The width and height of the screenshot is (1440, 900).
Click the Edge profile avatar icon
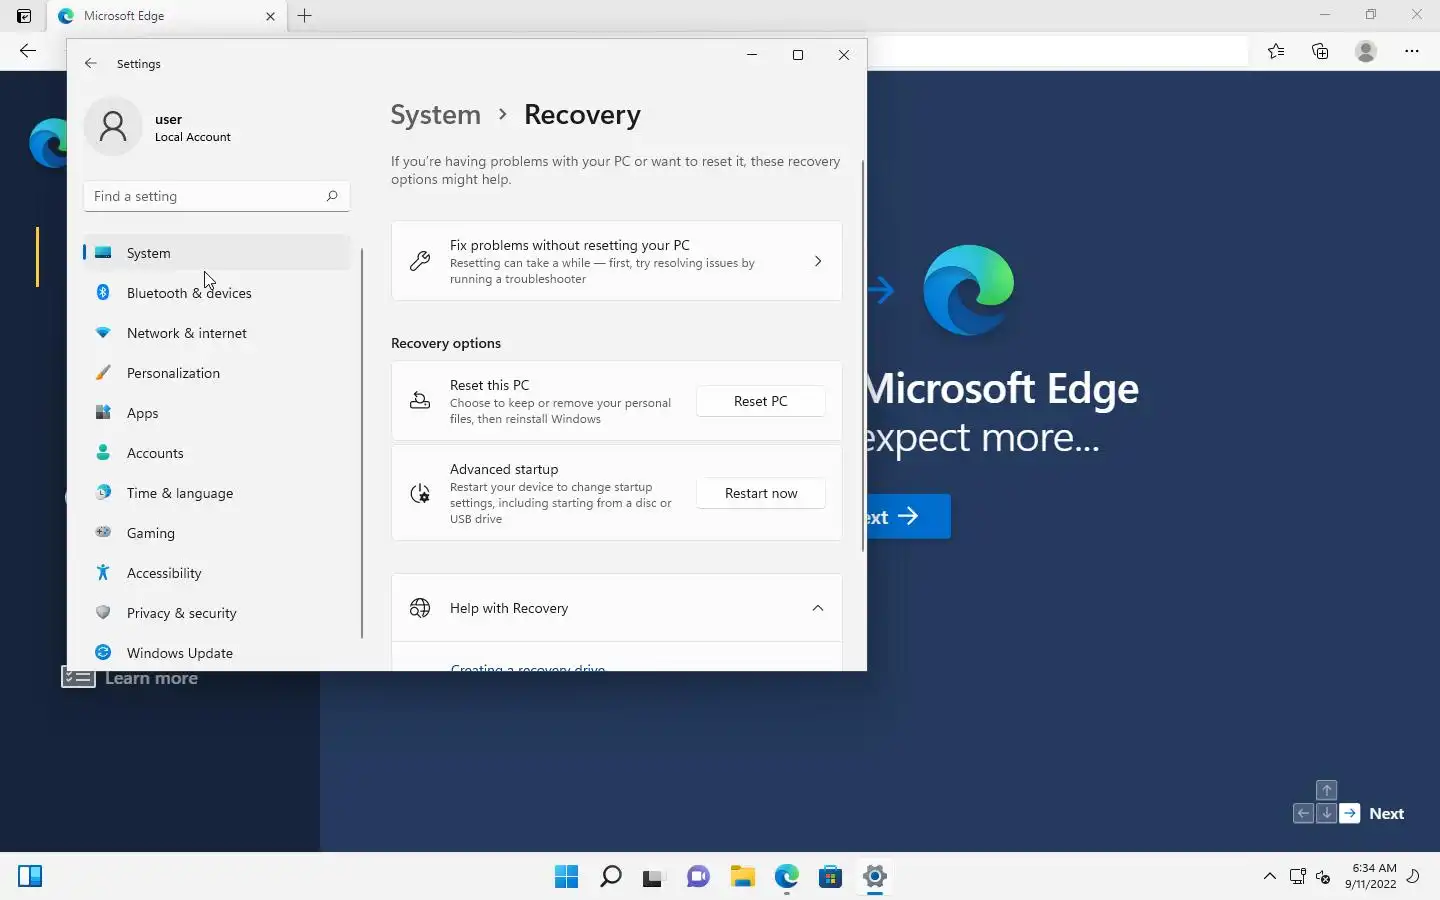pos(1366,51)
